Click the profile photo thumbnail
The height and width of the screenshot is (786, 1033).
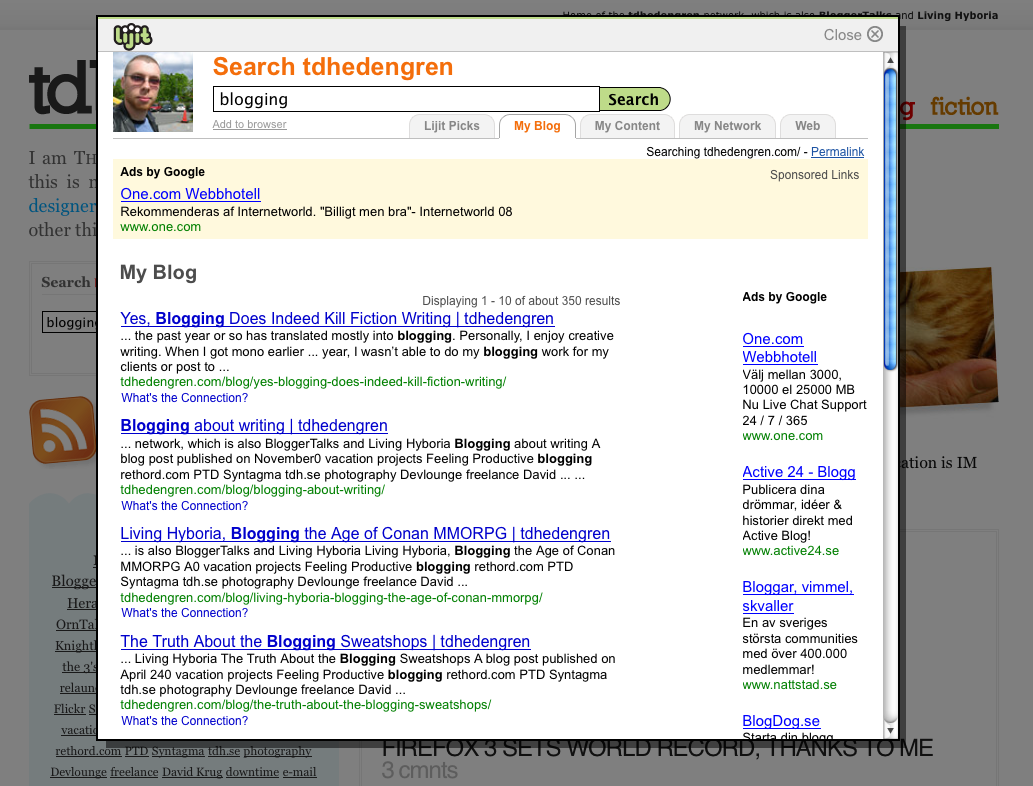[x=153, y=92]
